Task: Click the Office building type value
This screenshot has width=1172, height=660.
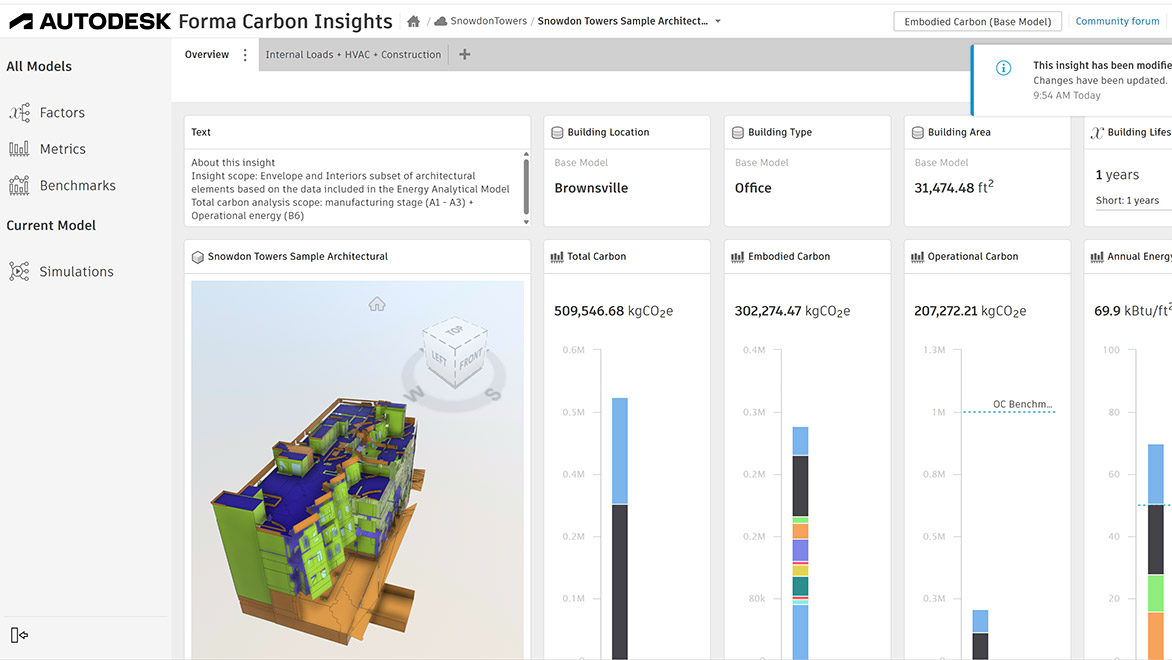Action: tap(753, 188)
